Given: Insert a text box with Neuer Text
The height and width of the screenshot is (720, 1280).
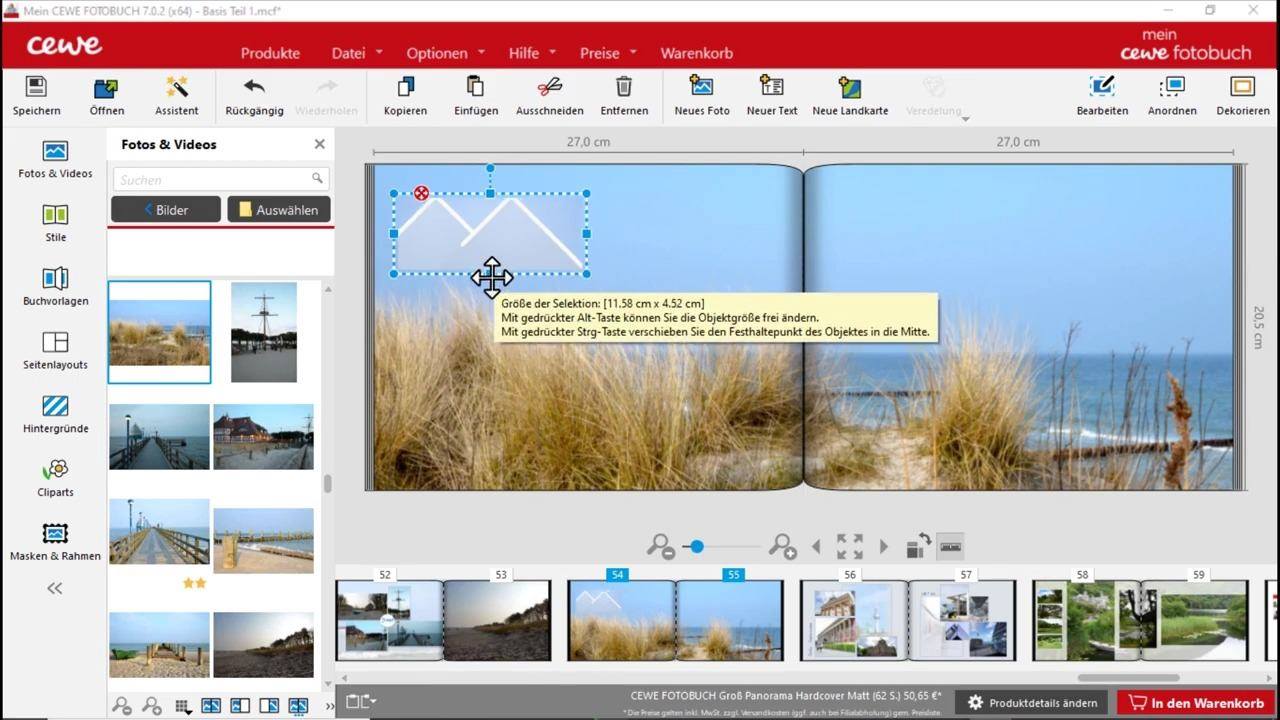Looking at the screenshot, I should click(772, 96).
